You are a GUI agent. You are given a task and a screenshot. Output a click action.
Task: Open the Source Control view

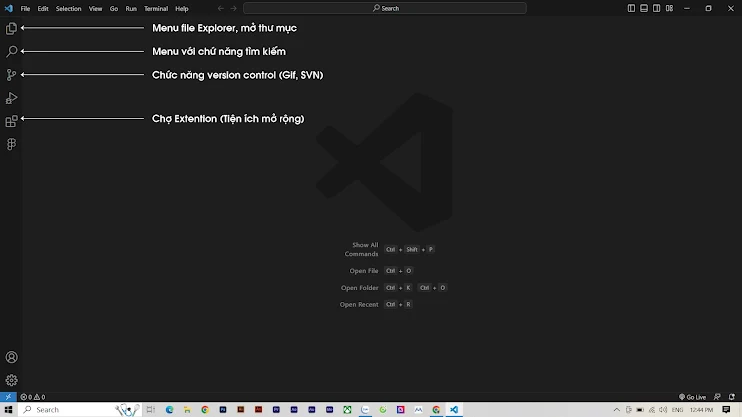click(11, 75)
